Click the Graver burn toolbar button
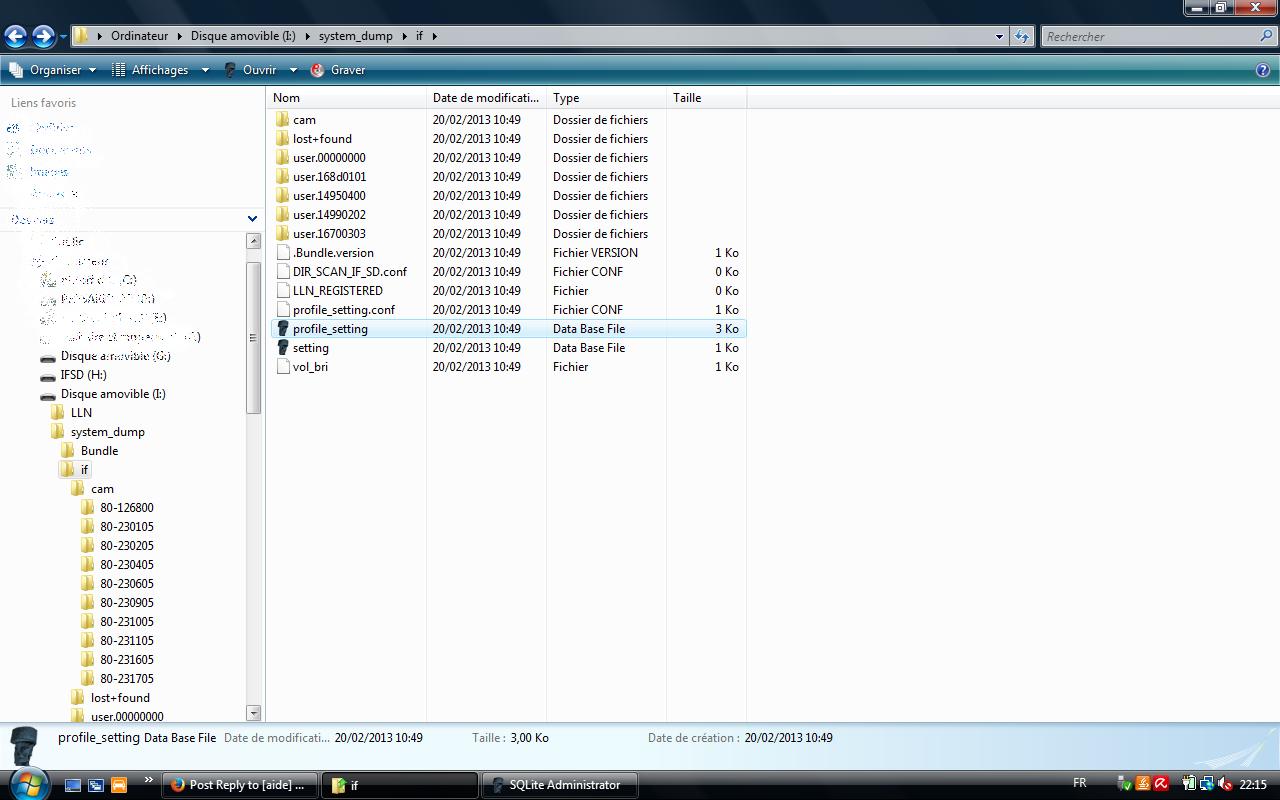This screenshot has width=1280, height=800. click(338, 70)
